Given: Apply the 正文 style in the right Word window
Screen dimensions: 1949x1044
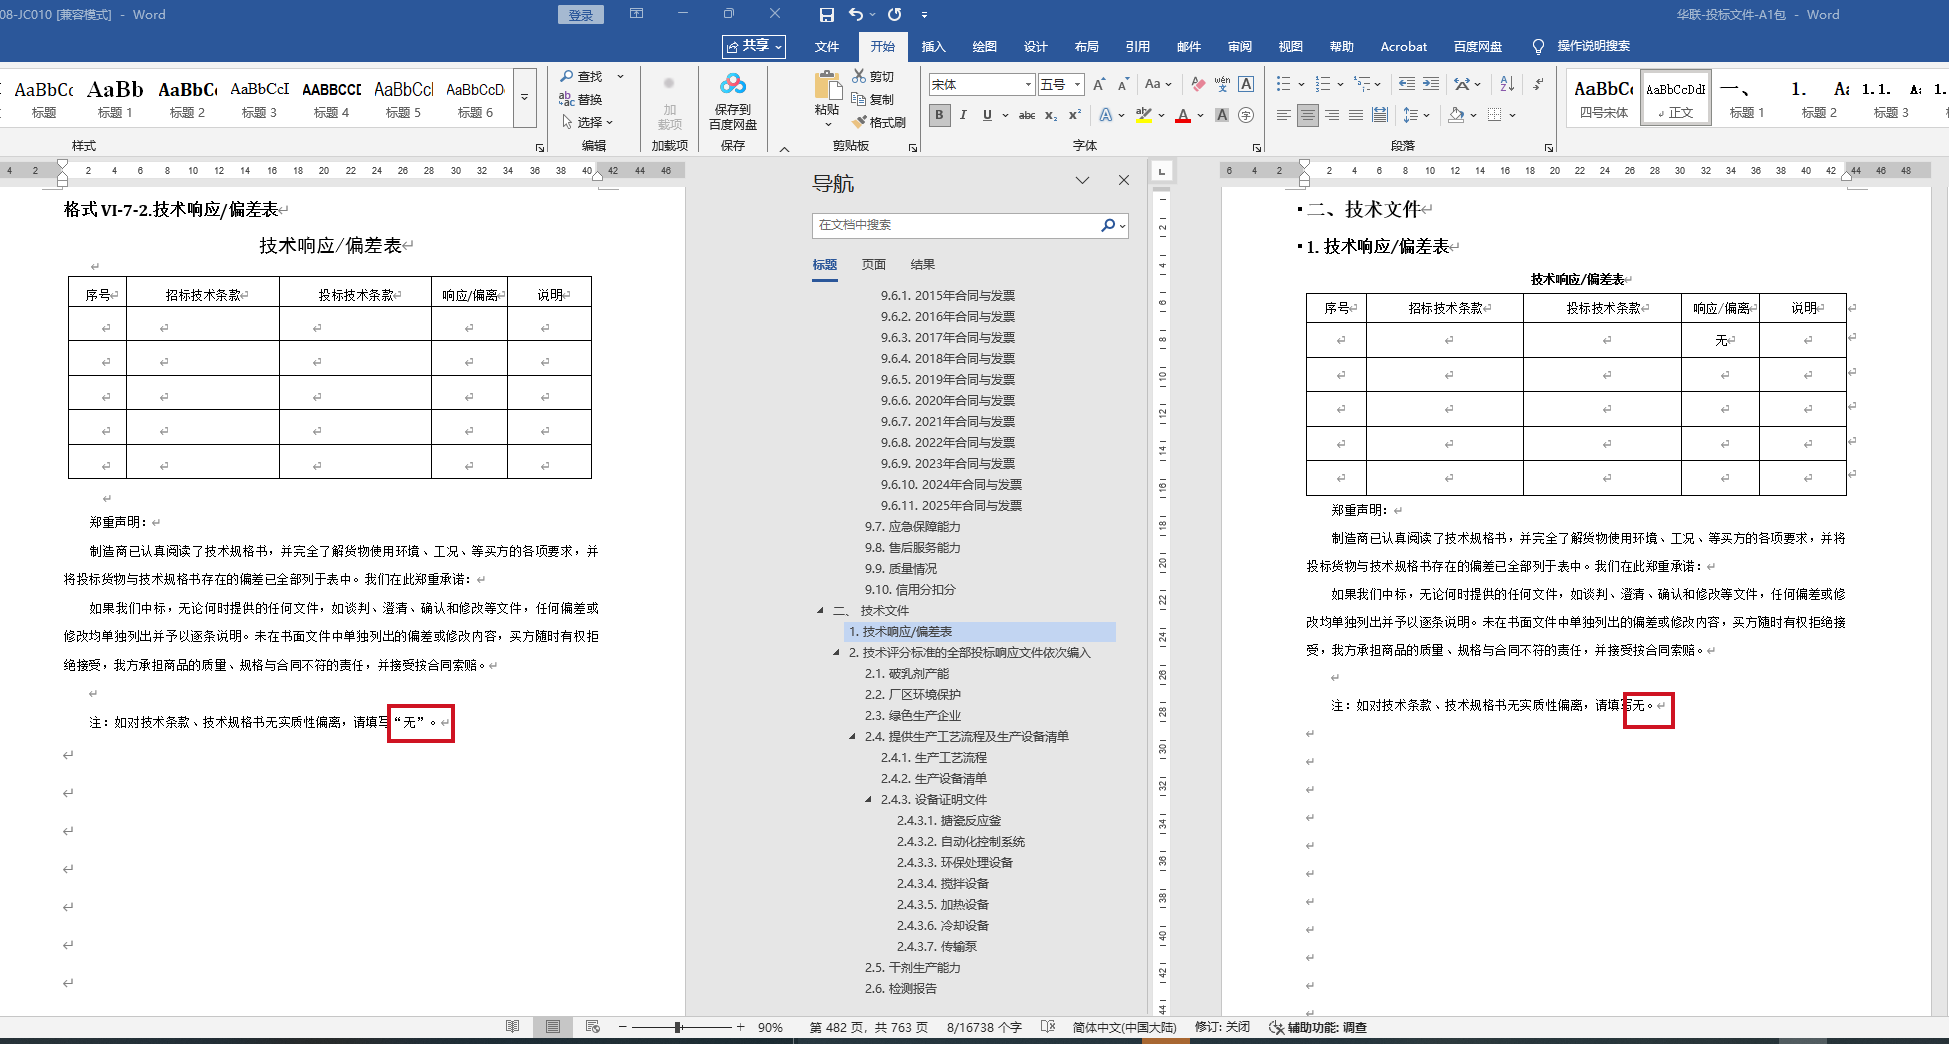Looking at the screenshot, I should 1677,98.
